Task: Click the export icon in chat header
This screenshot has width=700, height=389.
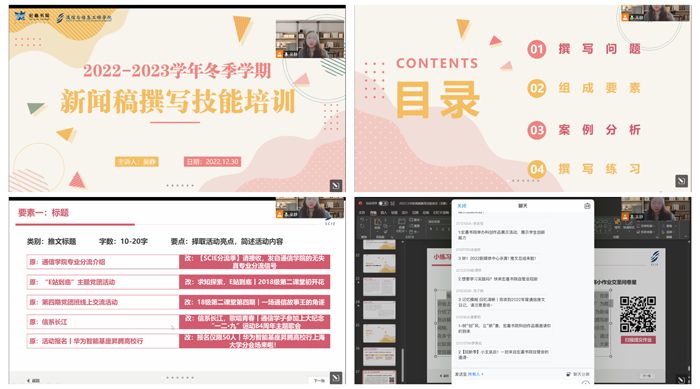Action: tap(587, 206)
